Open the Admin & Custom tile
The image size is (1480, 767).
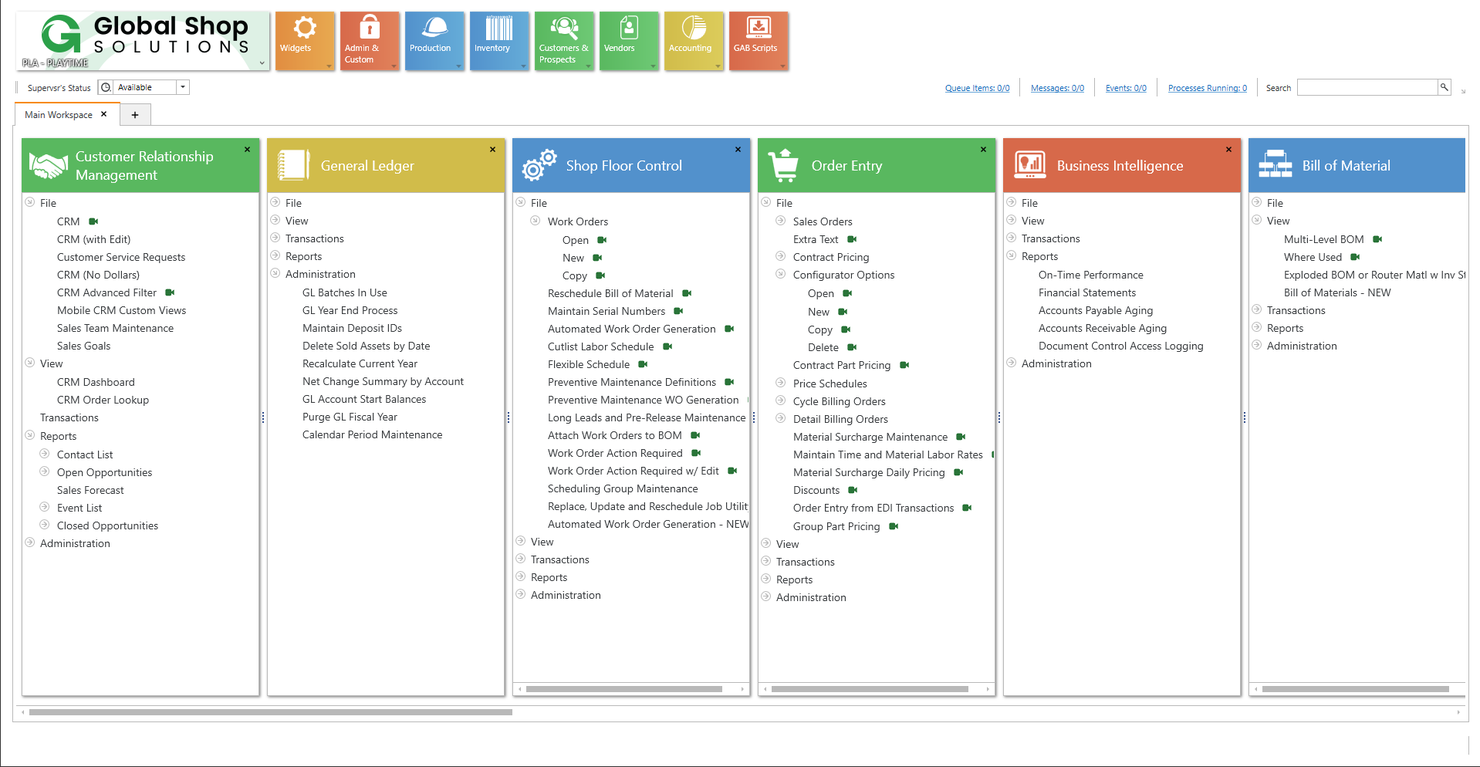tap(369, 41)
